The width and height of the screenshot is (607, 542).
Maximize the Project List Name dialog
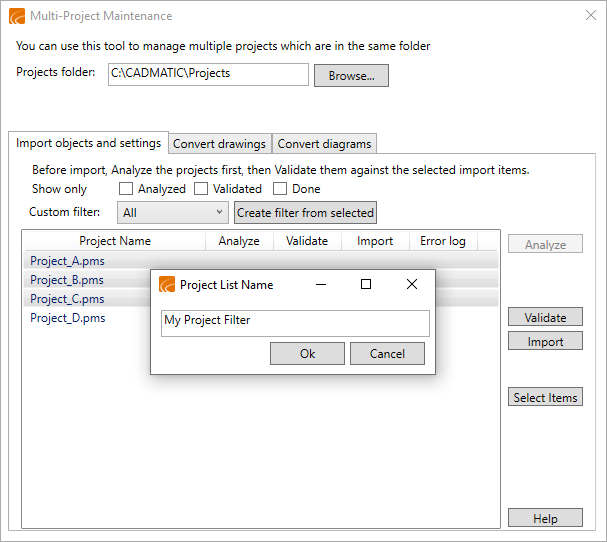pyautogui.click(x=366, y=285)
